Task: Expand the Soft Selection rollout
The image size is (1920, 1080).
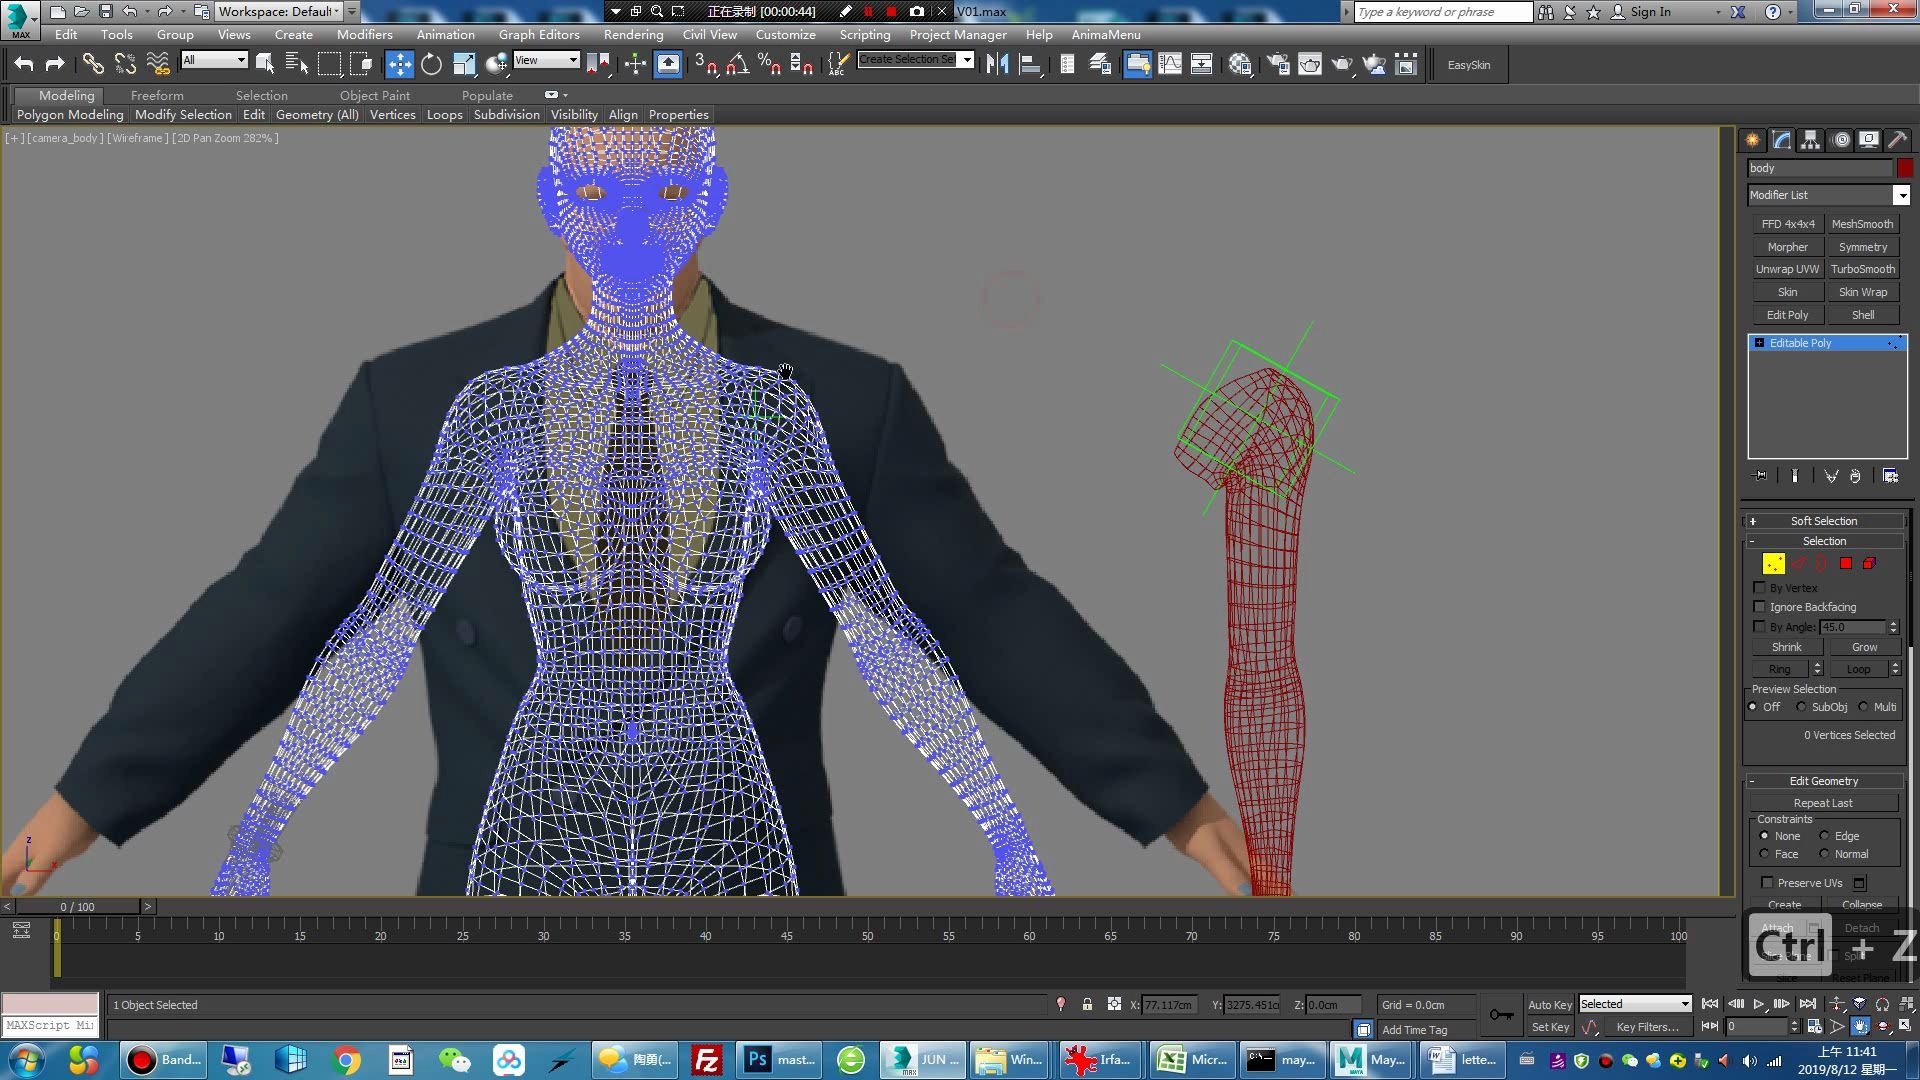Action: coord(1823,521)
